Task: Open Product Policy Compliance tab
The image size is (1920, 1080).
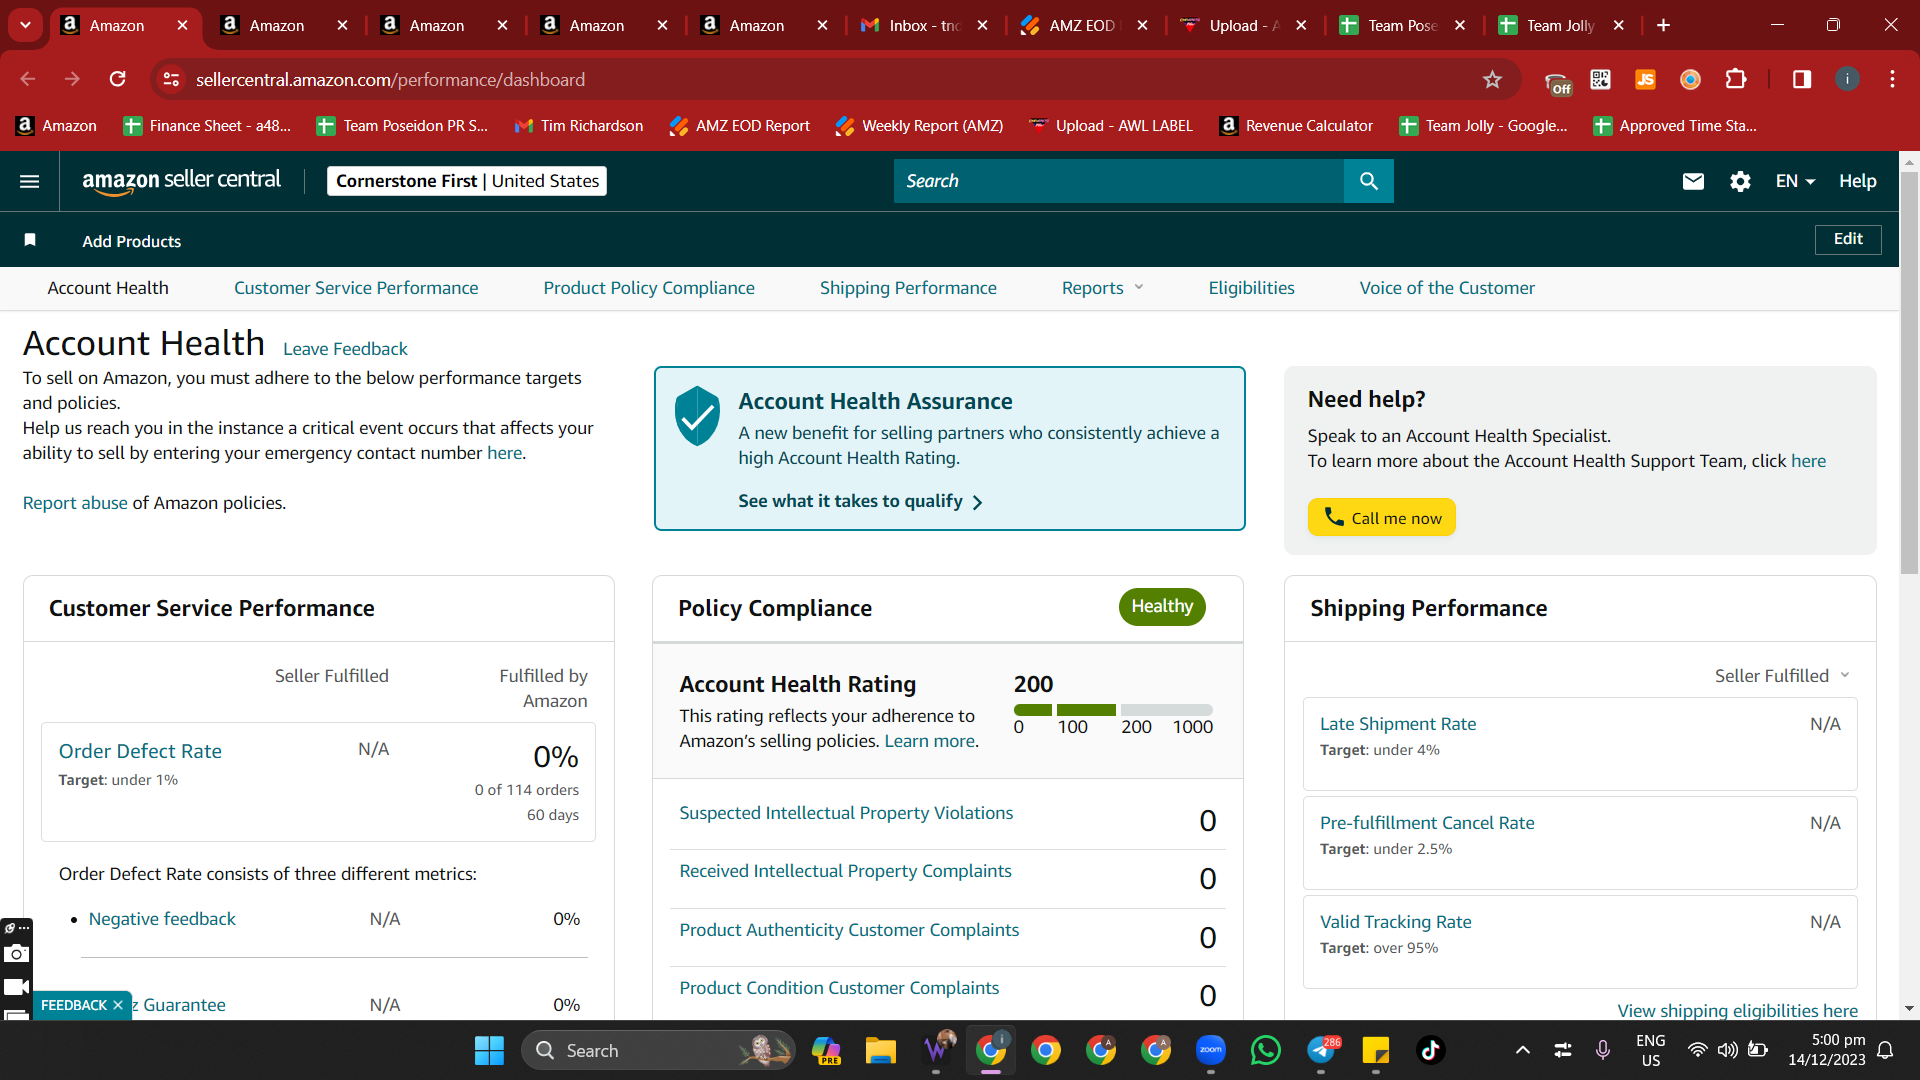Action: coord(649,288)
